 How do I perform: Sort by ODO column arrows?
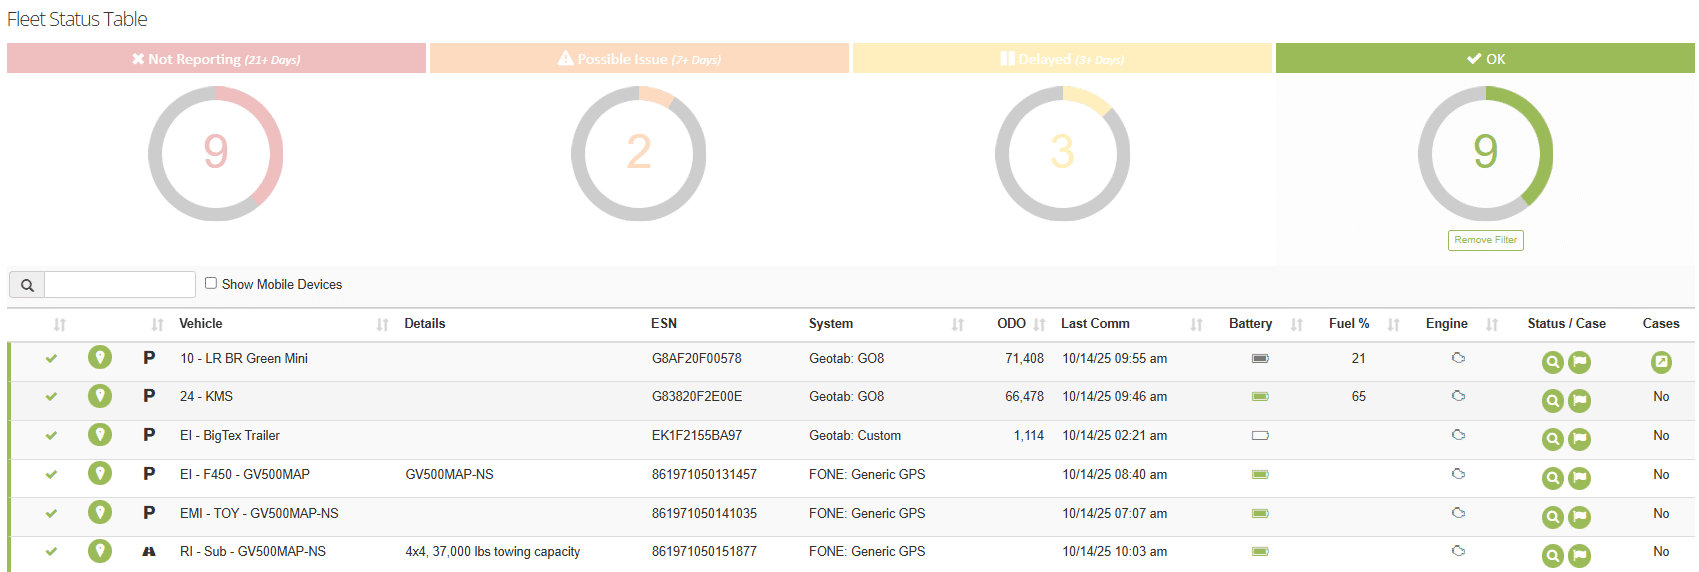click(1039, 325)
